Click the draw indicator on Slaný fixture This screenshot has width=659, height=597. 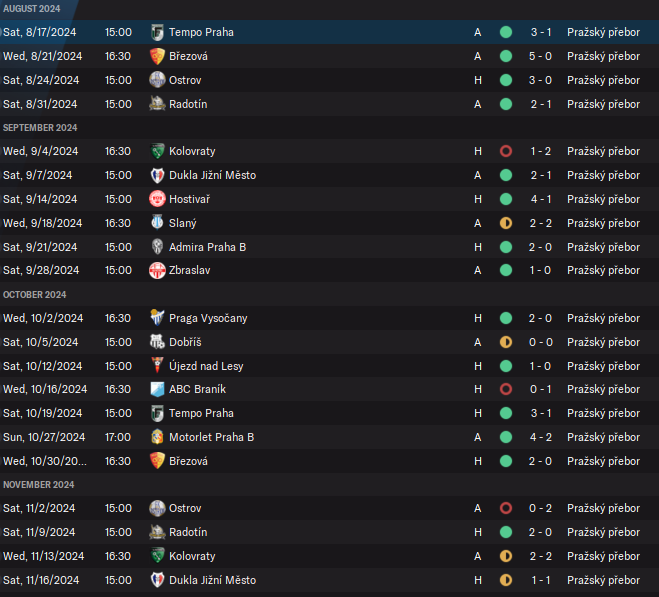pos(506,223)
